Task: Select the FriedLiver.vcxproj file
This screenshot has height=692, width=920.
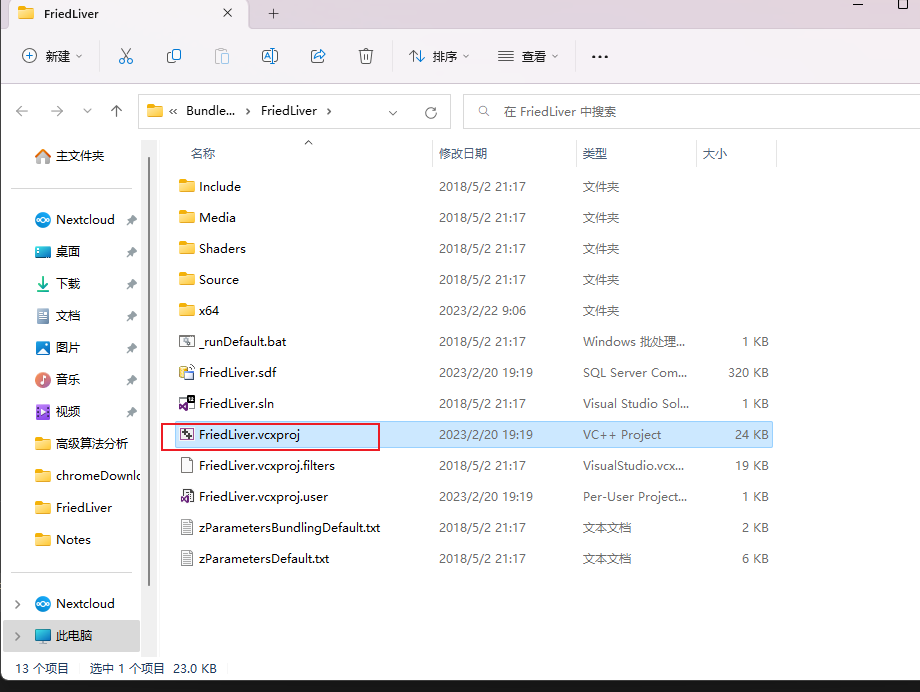Action: [474, 435]
